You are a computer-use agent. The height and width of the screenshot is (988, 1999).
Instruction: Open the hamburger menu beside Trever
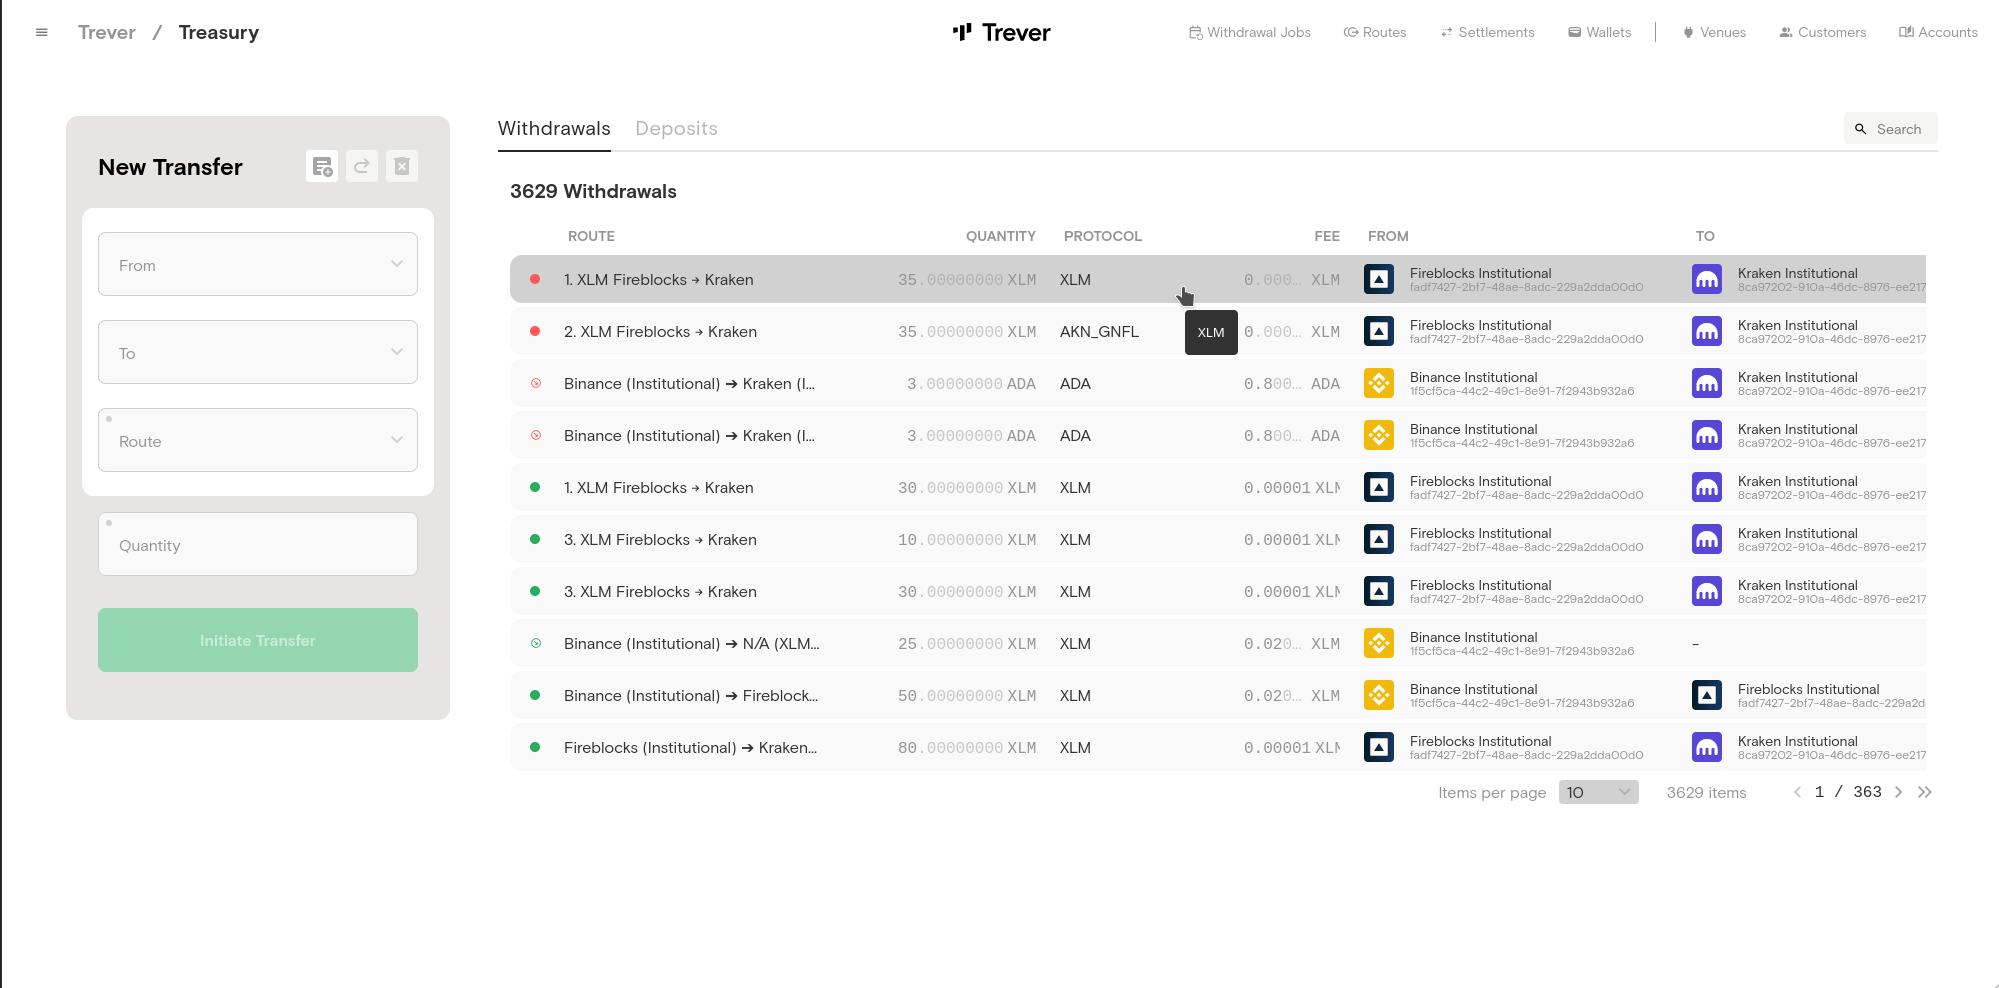pos(42,32)
